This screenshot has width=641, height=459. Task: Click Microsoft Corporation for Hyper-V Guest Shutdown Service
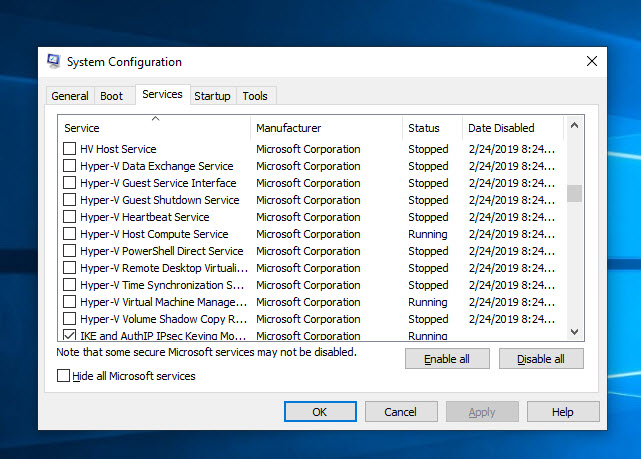click(x=308, y=200)
